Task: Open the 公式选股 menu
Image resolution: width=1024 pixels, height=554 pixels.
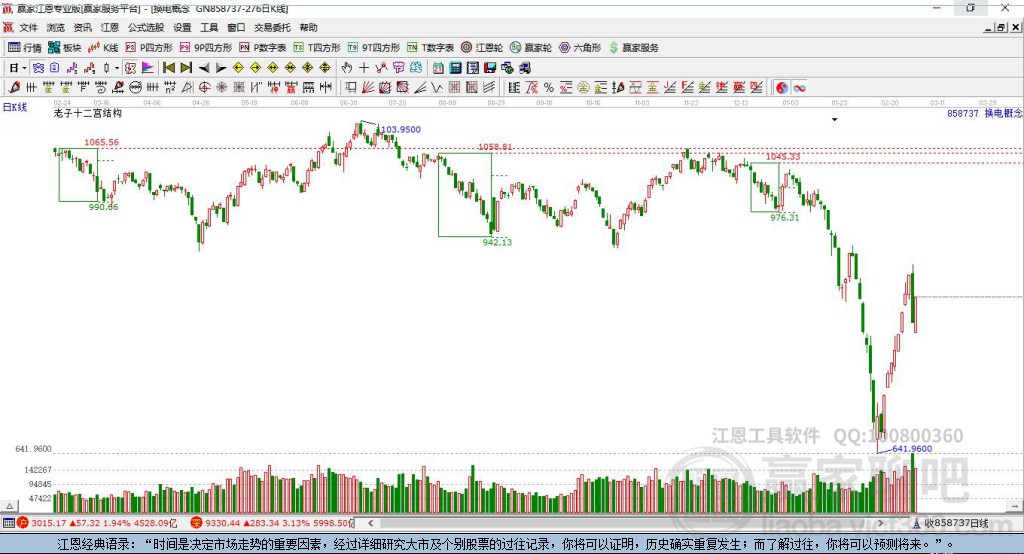Action: point(146,27)
